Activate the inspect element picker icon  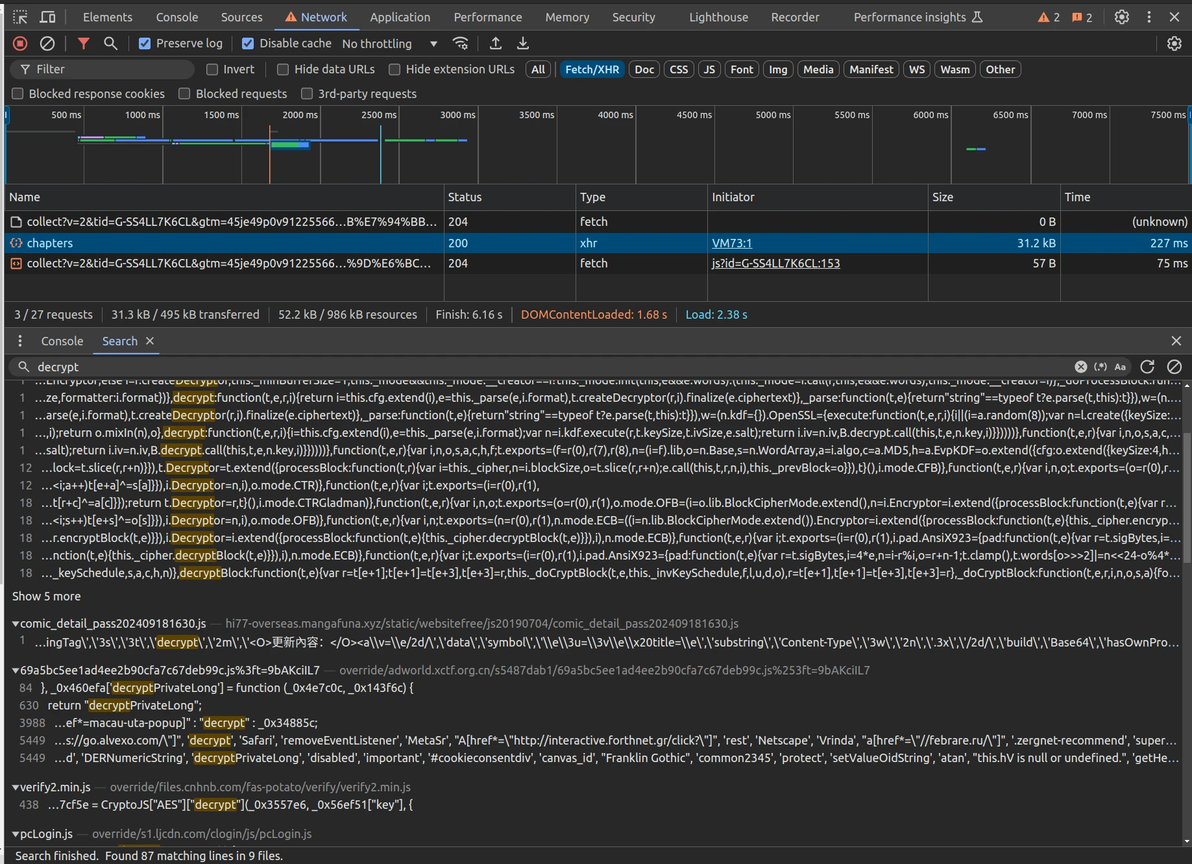[x=21, y=17]
